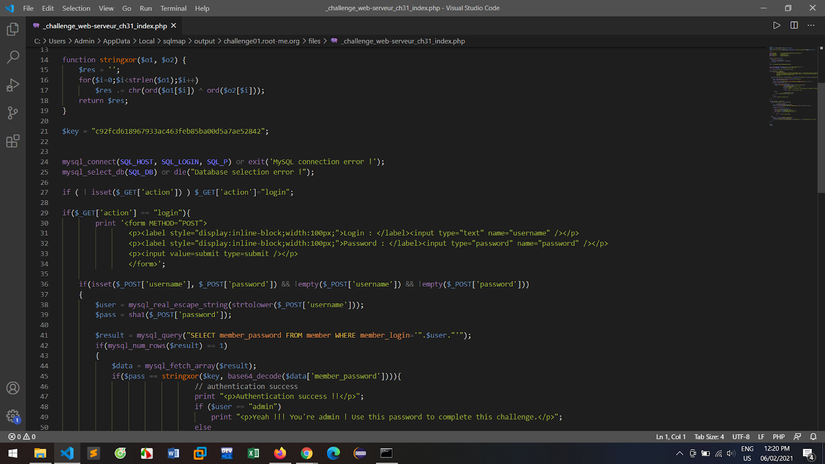Screen dimensions: 825x464
Task: Open Google Chrome from the taskbar
Action: coord(306,453)
